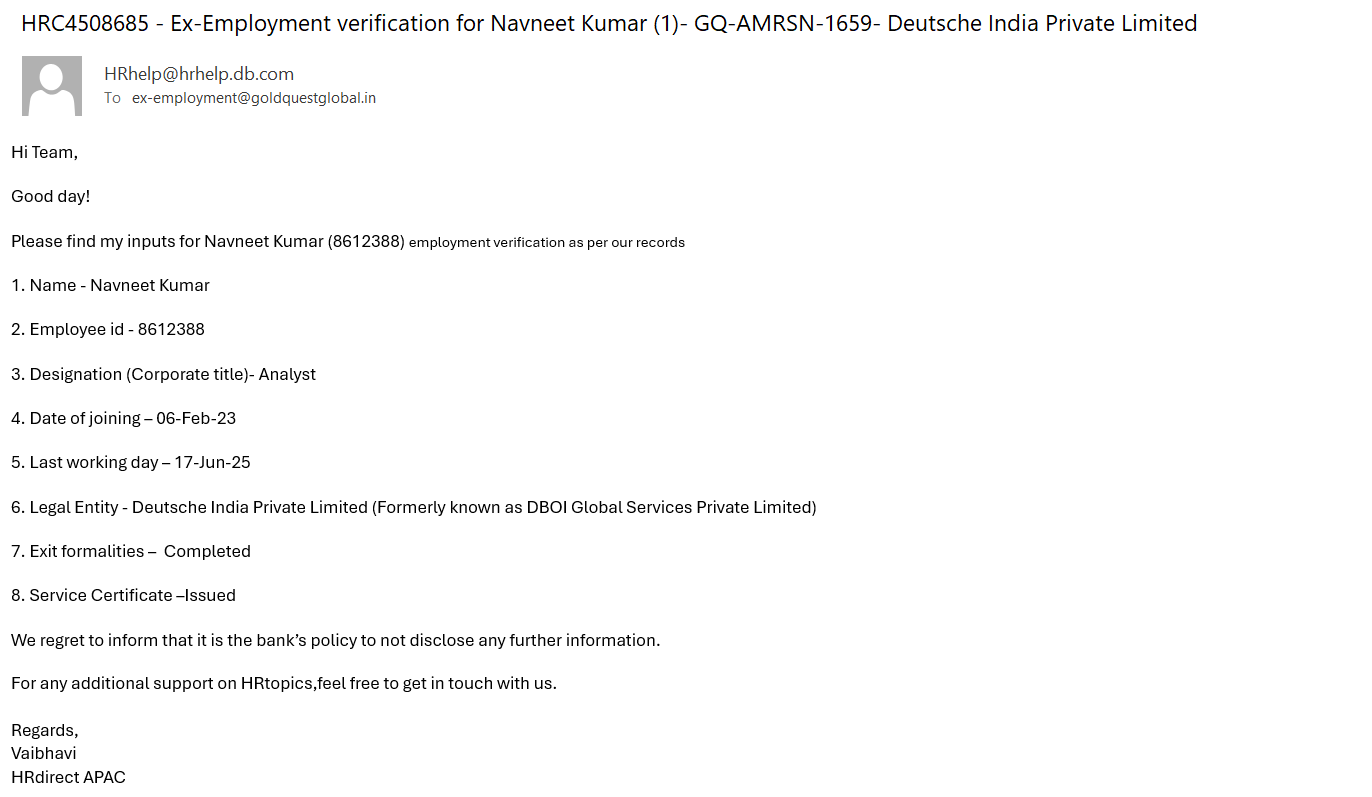The image size is (1372, 797).
Task: Click the Legal Entity line
Action: 413,508
